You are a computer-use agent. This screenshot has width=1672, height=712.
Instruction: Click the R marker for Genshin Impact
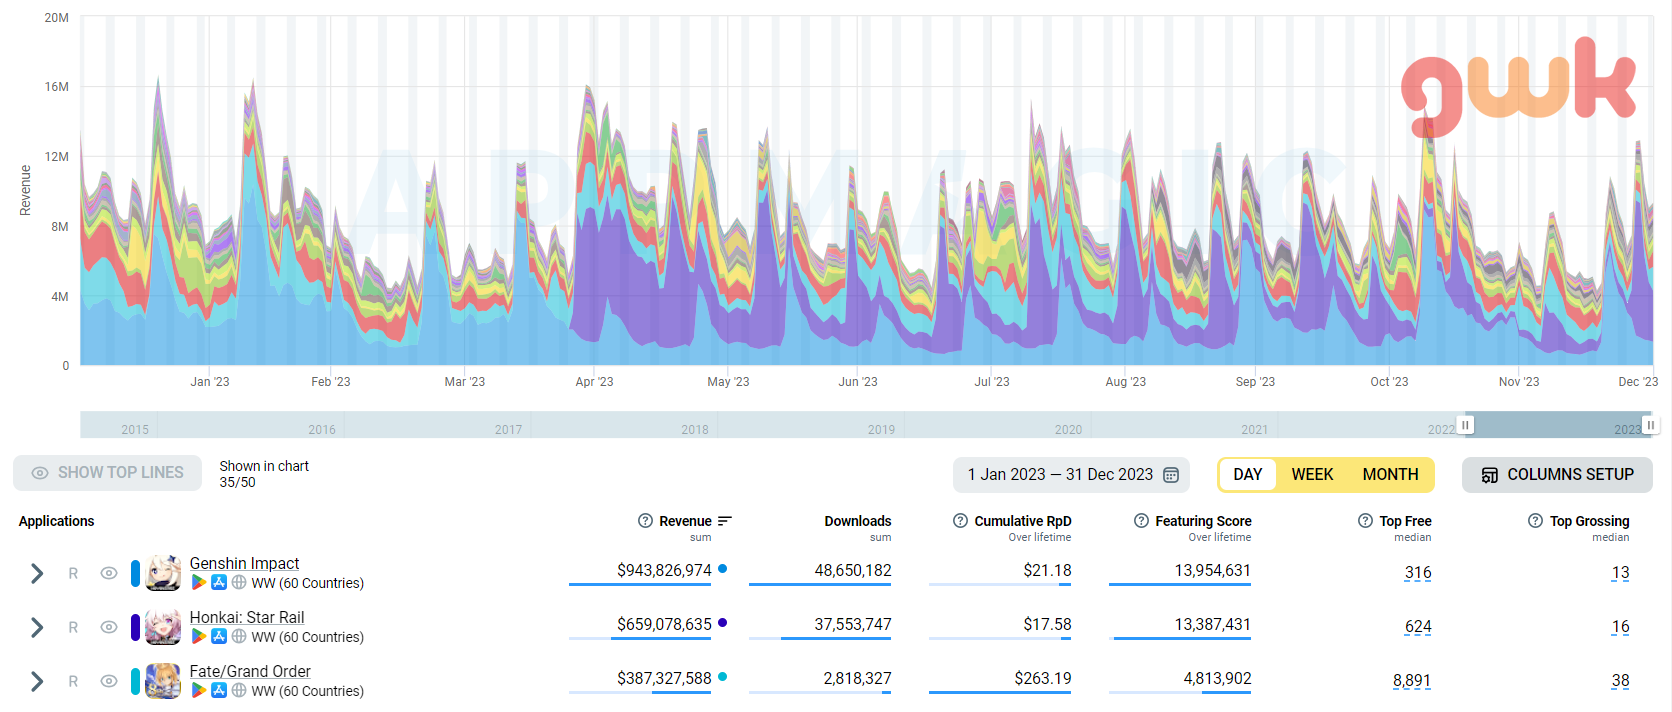pyautogui.click(x=73, y=573)
